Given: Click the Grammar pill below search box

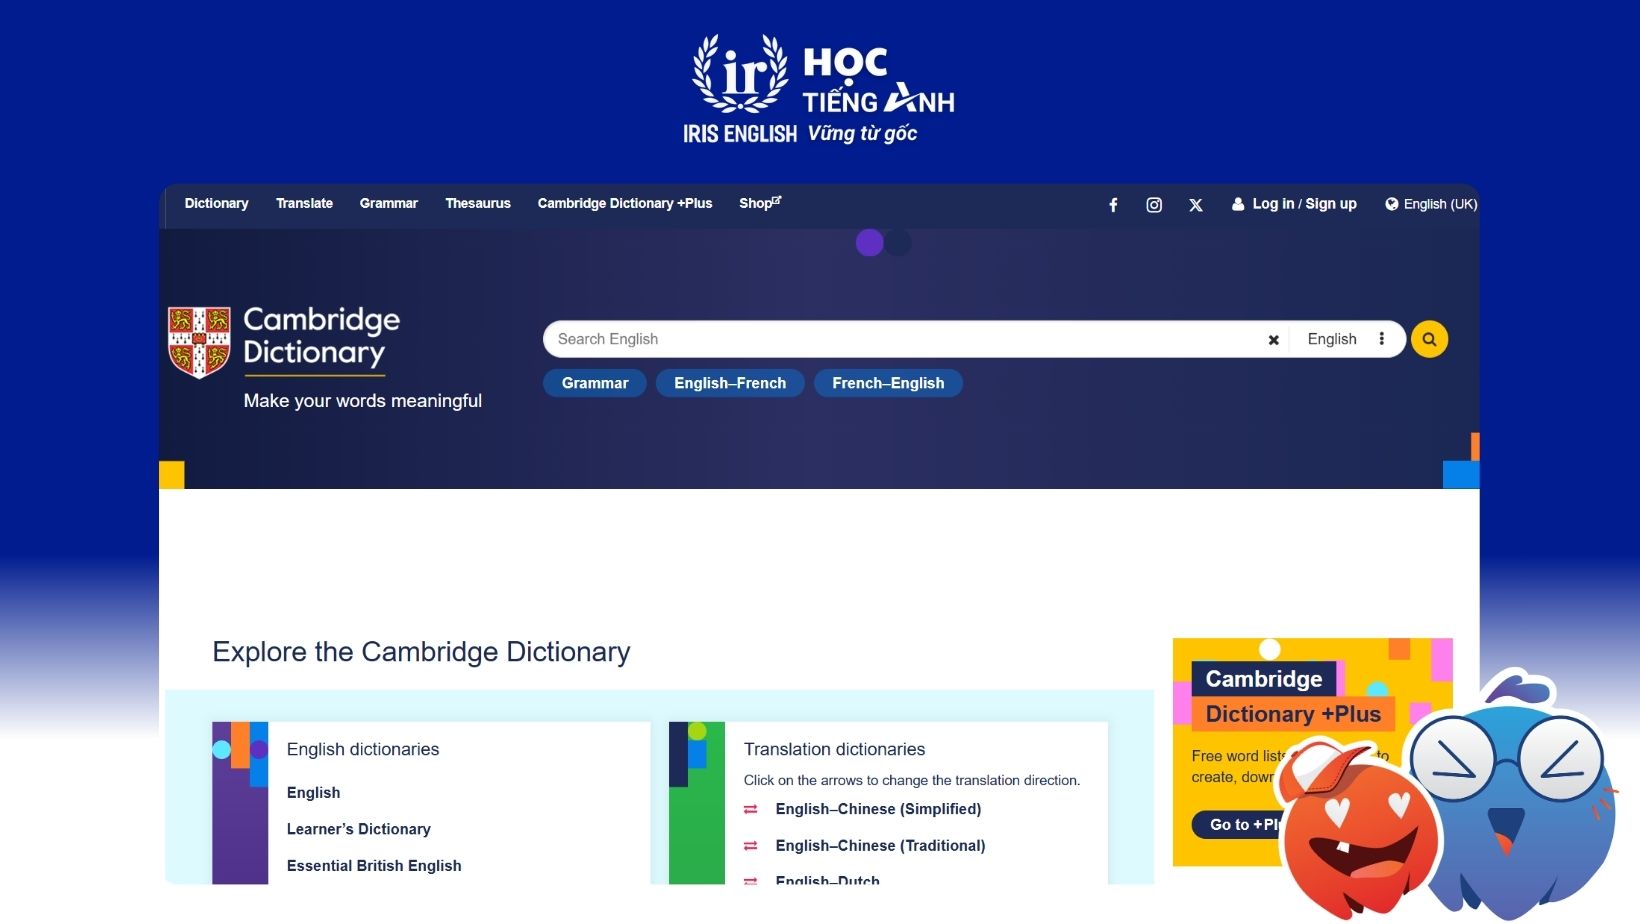Looking at the screenshot, I should point(595,383).
